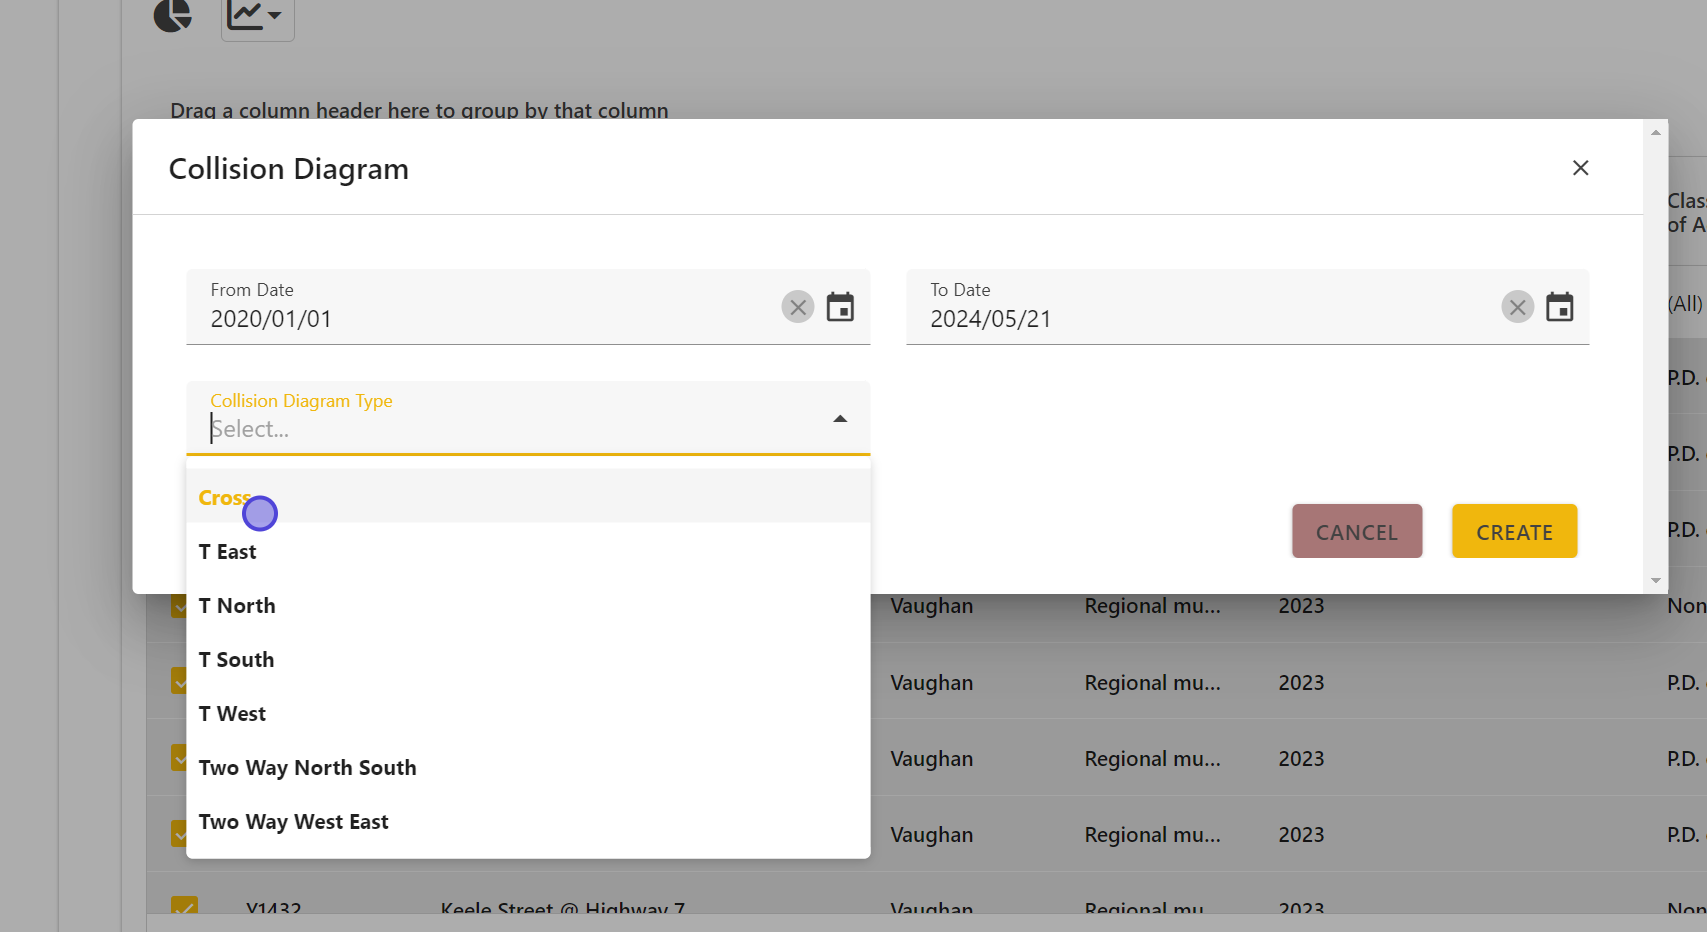Clear the To Date value
The width and height of the screenshot is (1707, 932).
tap(1517, 307)
